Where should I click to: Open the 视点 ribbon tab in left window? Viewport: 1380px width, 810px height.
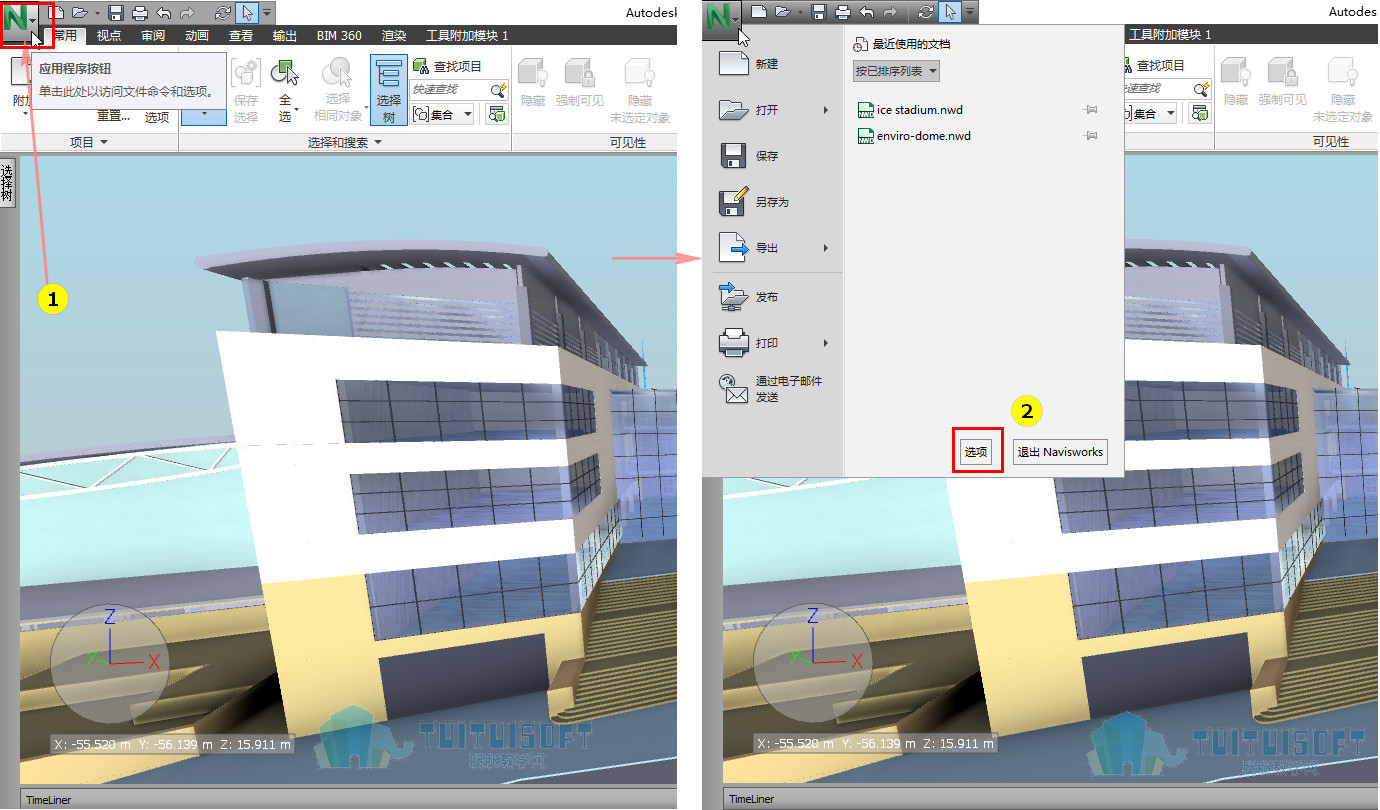click(x=109, y=35)
